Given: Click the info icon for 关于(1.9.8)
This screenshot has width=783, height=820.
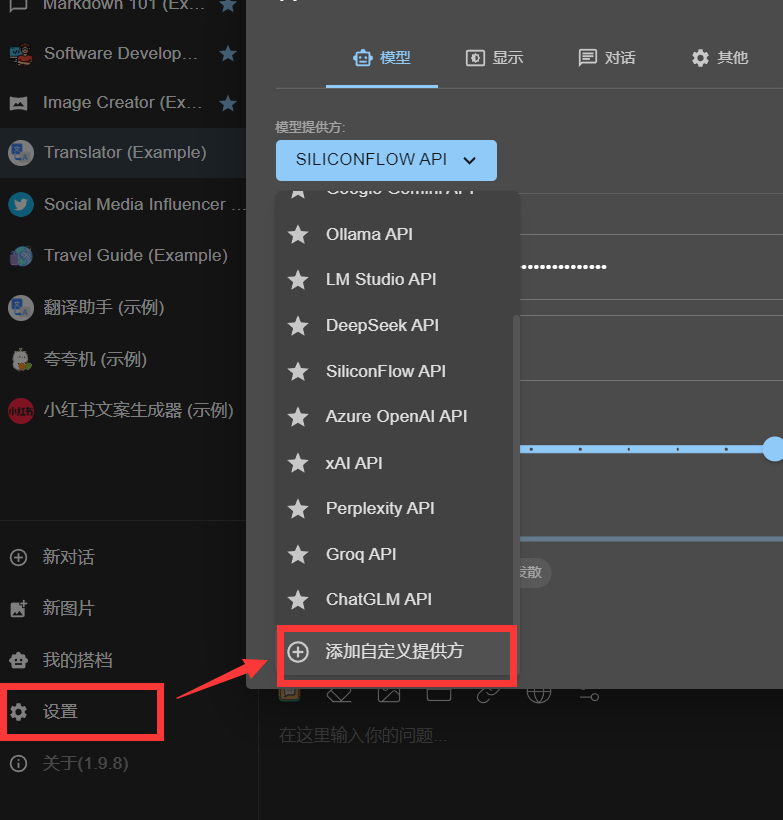Looking at the screenshot, I should pos(18,764).
